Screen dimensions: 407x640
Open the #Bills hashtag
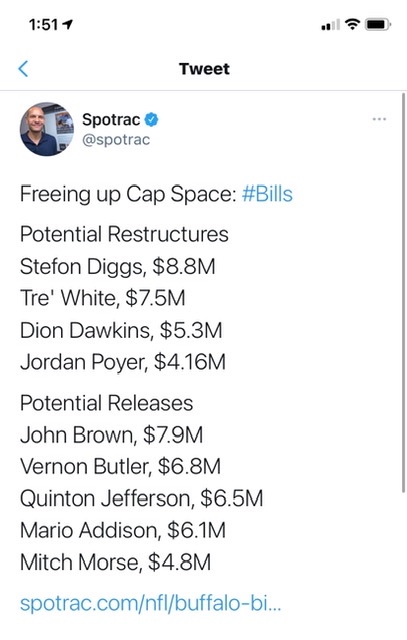267,194
